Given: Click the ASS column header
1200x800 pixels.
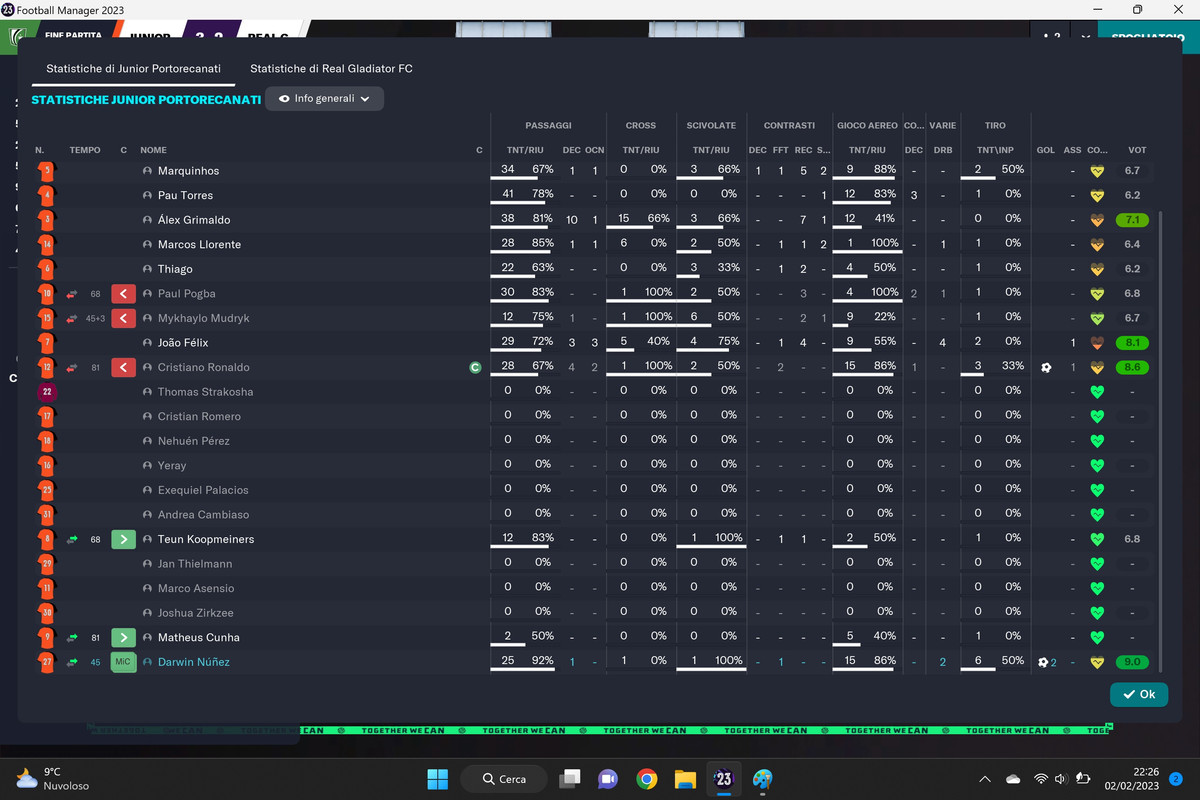Looking at the screenshot, I should click(x=1072, y=150).
